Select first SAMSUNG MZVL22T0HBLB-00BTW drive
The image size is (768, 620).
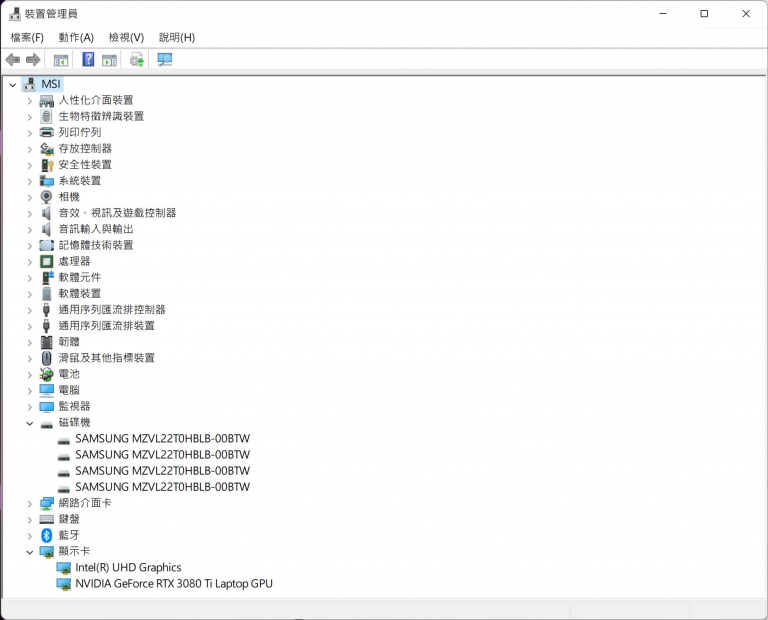tap(163, 438)
